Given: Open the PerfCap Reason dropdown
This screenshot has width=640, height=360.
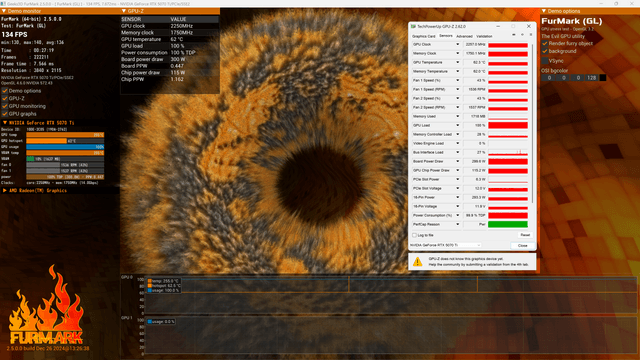Looking at the screenshot, I should [x=457, y=224].
